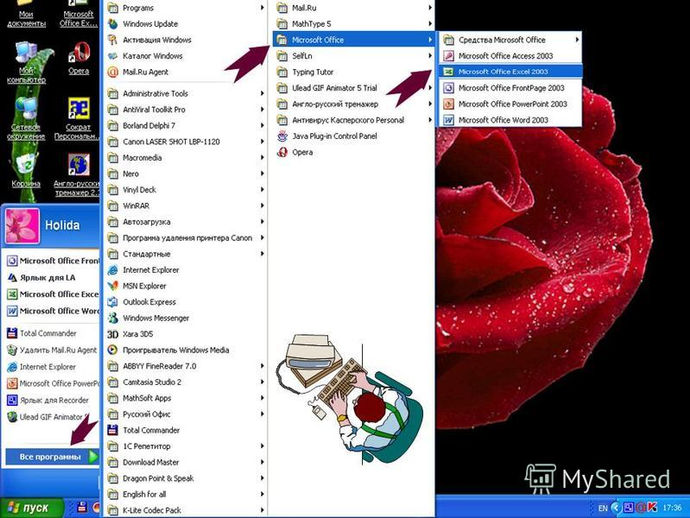Launch Internet Explorer from programs list
Image resolution: width=690 pixels, height=518 pixels.
pos(186,270)
